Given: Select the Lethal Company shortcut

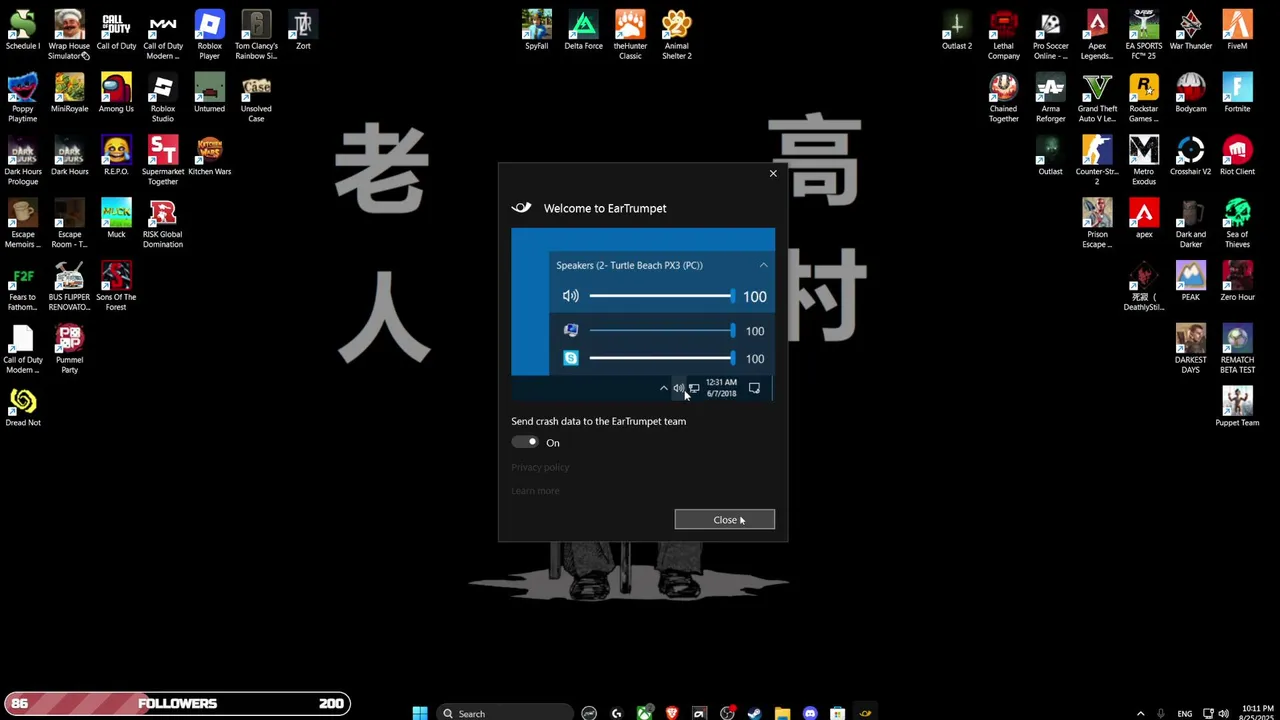Looking at the screenshot, I should (1003, 36).
